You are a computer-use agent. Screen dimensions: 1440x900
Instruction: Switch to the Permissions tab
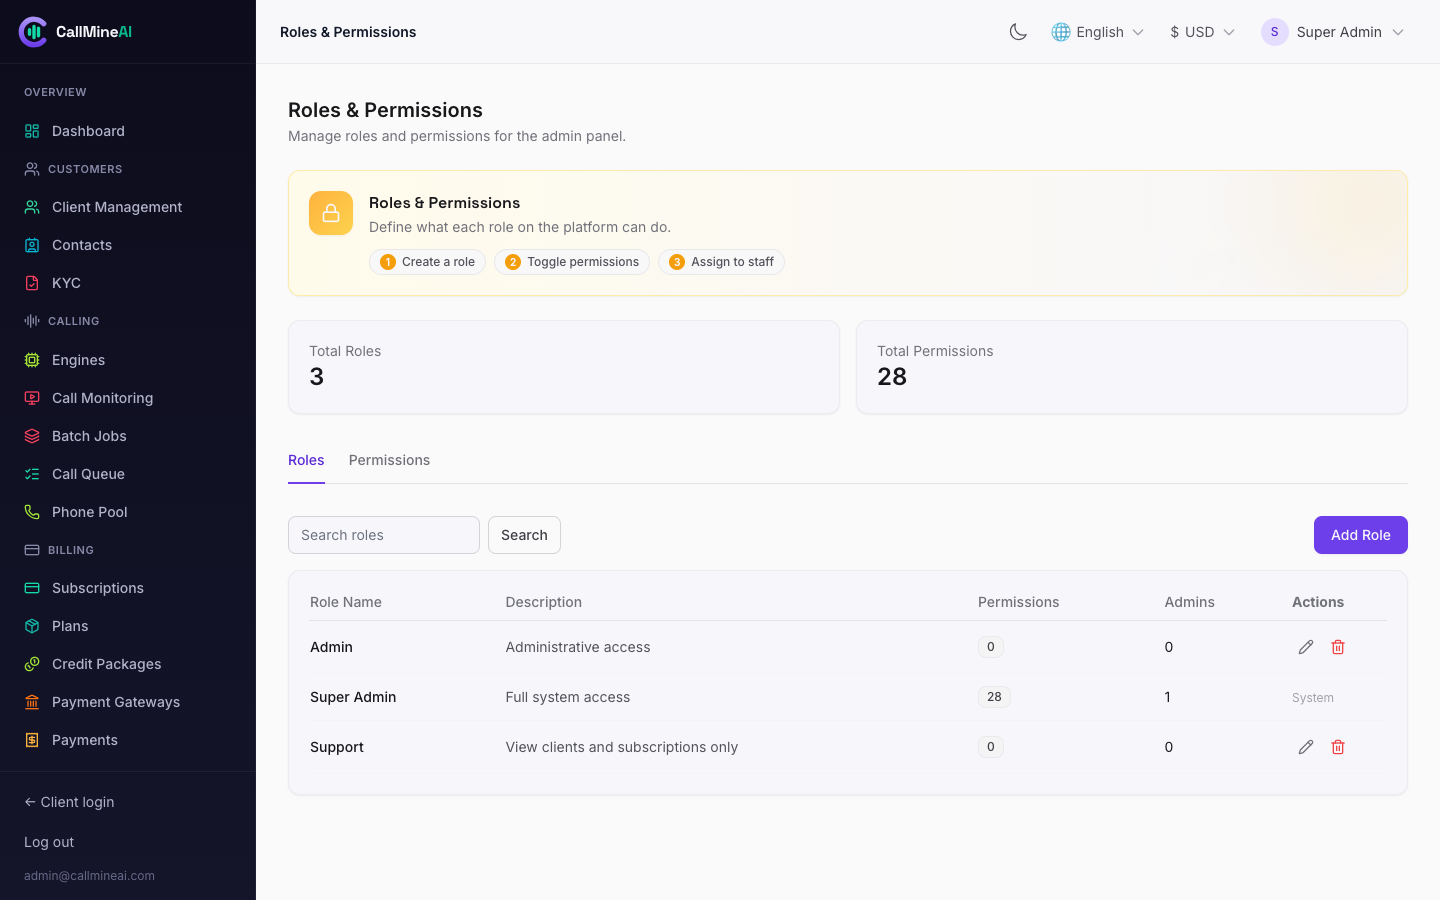point(389,460)
